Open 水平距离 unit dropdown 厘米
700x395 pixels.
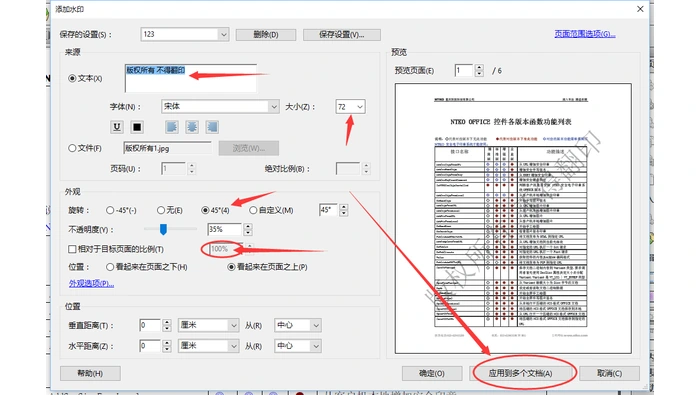pos(208,345)
